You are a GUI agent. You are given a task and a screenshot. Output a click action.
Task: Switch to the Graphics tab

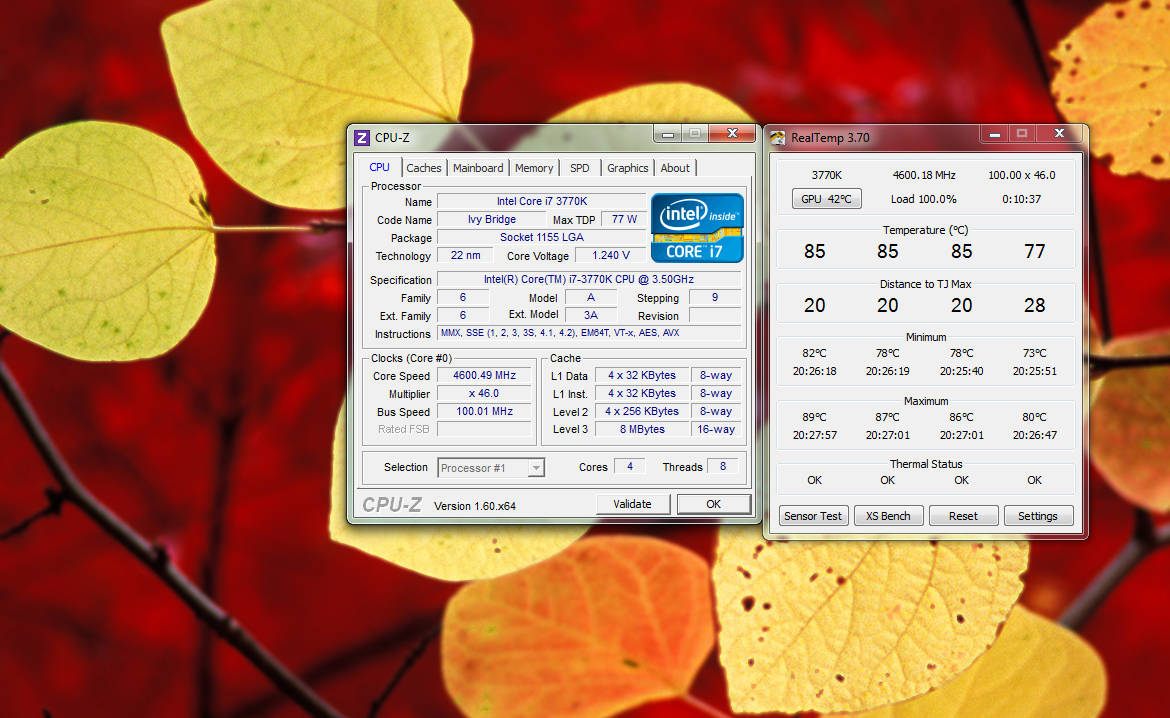click(x=628, y=168)
